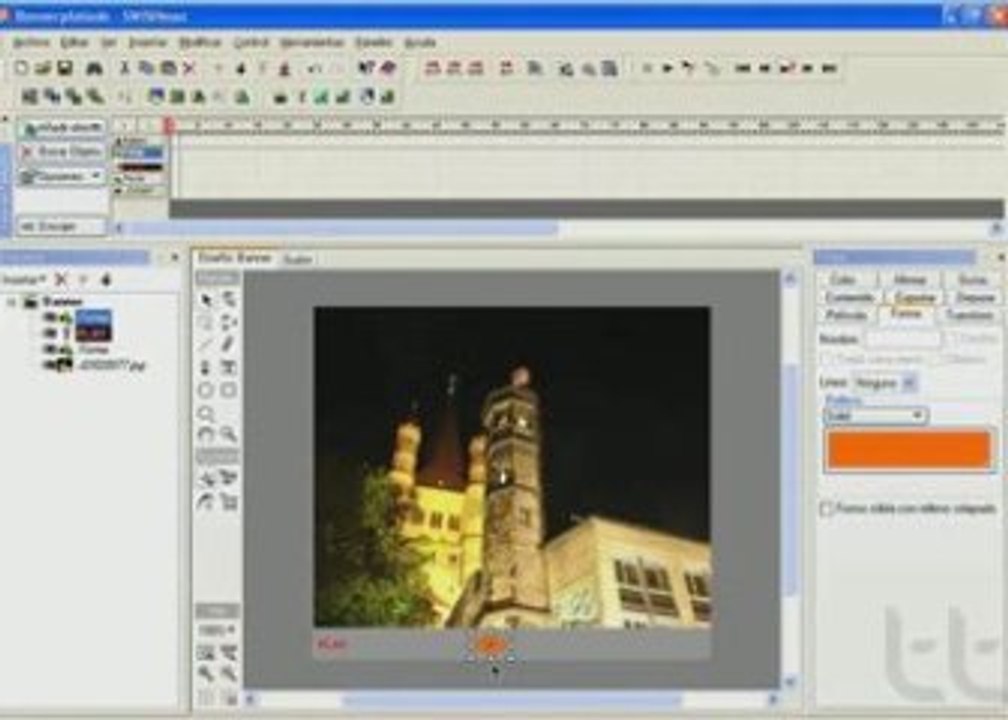The image size is (1008, 720).
Task: Click the Encoger button
Action: pos(61,226)
